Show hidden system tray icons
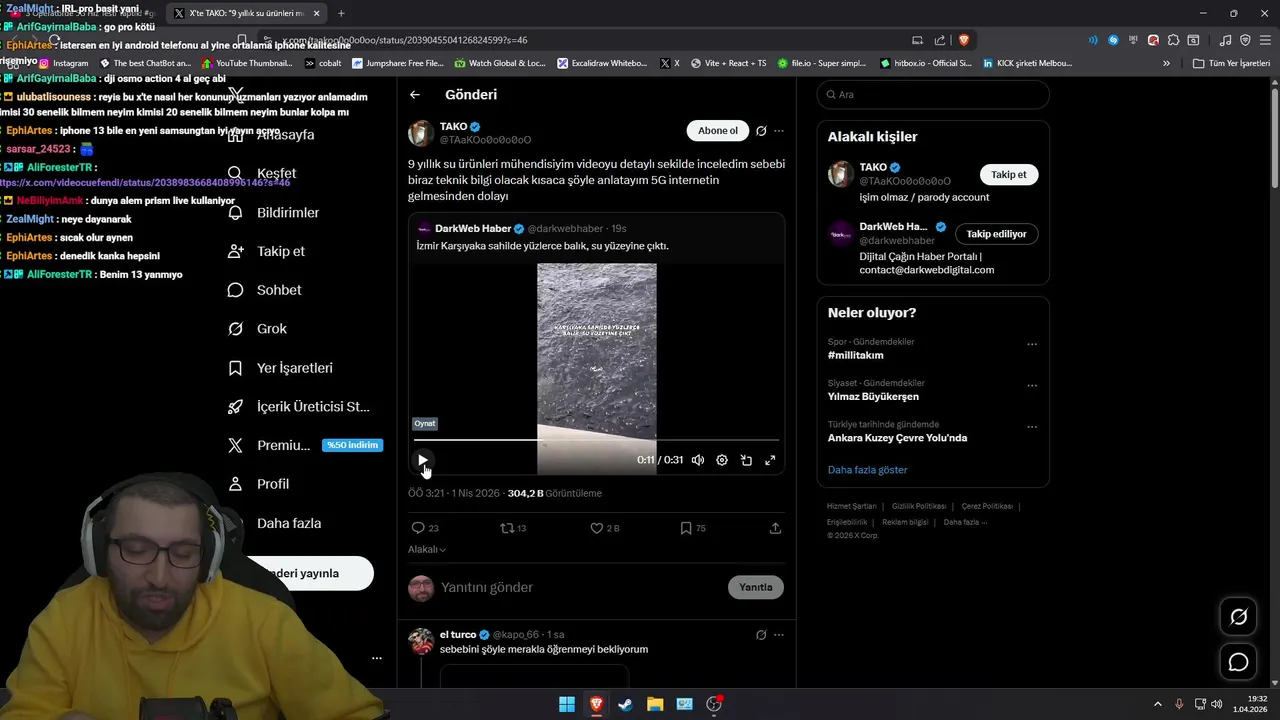This screenshot has width=1280, height=720. point(1158,704)
